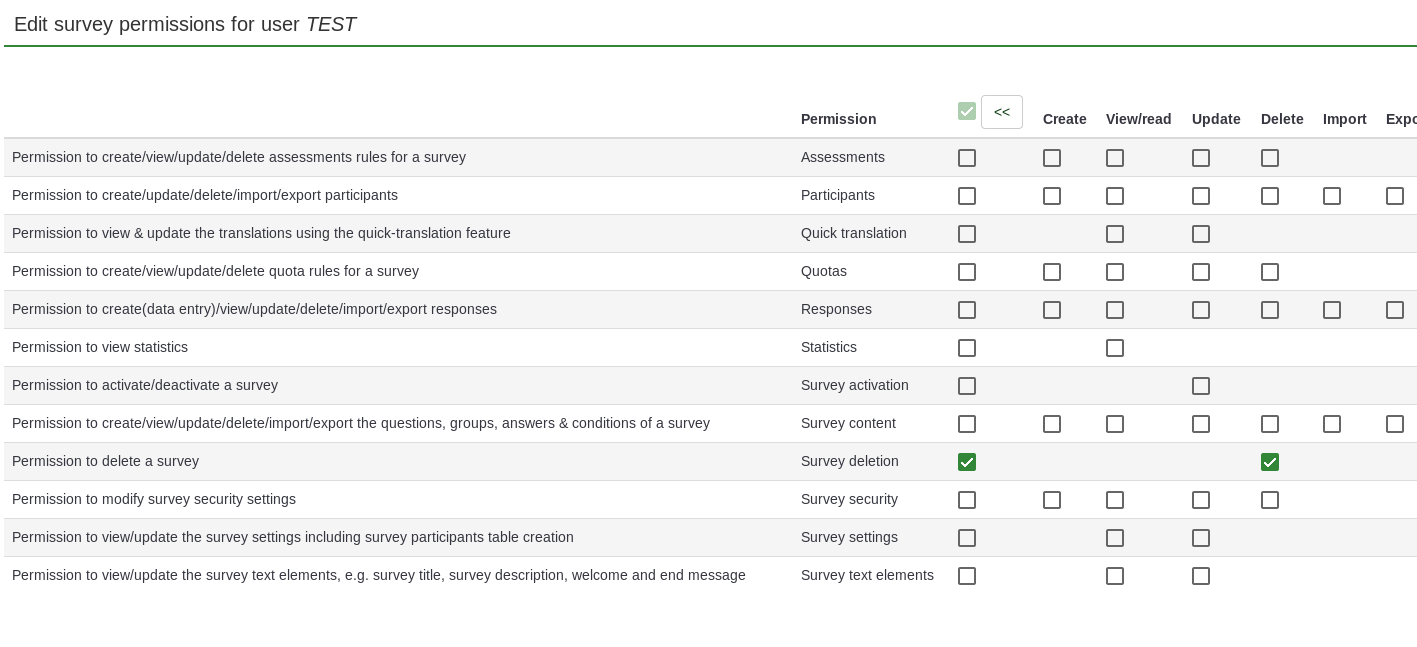Viewport: 1417px width, 647px height.
Task: Click the Survey deletion permission label
Action: 849,461
